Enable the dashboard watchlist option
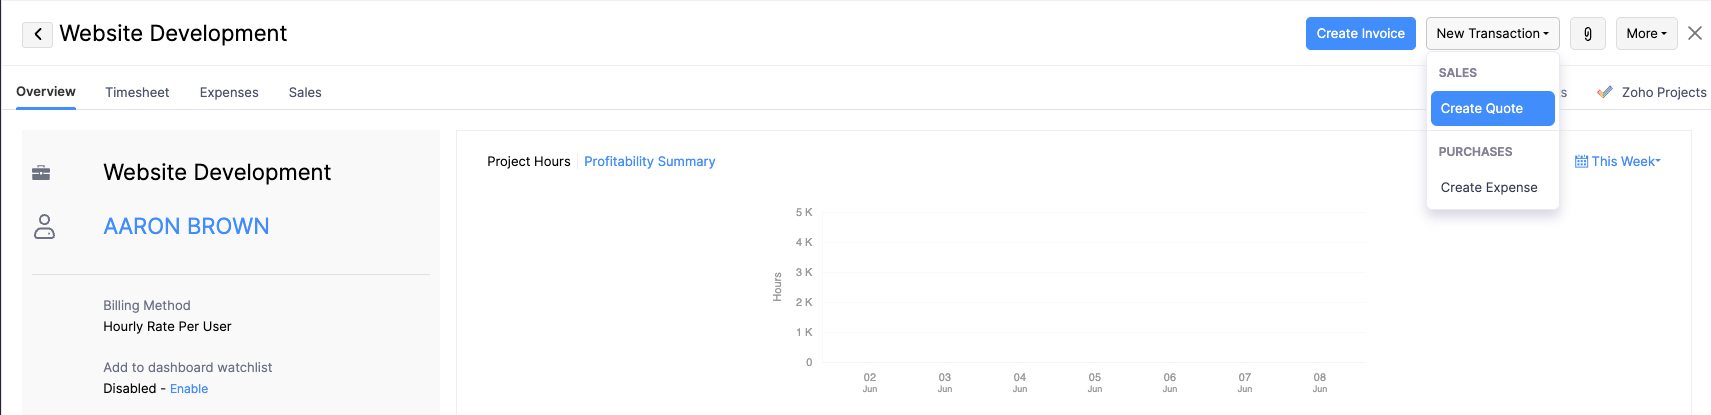This screenshot has width=1711, height=415. (189, 389)
